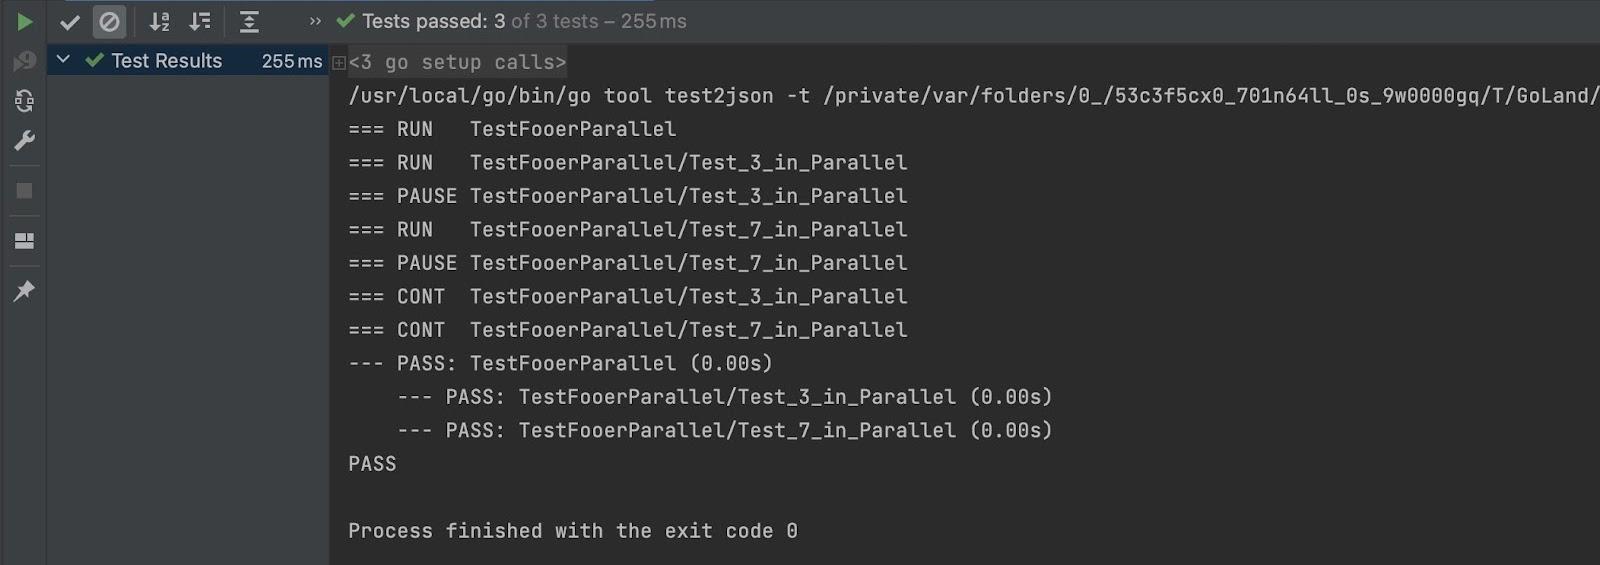Toggle auto-test rerun icon
The width and height of the screenshot is (1600, 565).
coord(24,101)
